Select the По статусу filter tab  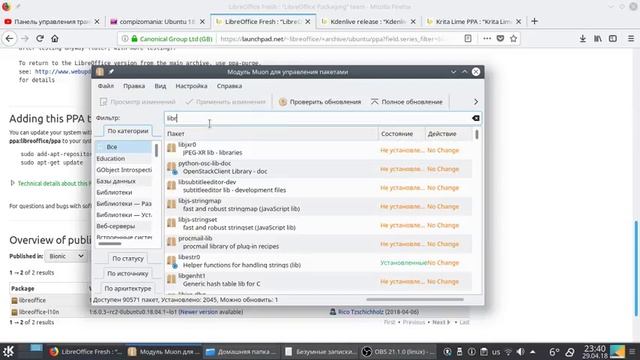click(128, 258)
